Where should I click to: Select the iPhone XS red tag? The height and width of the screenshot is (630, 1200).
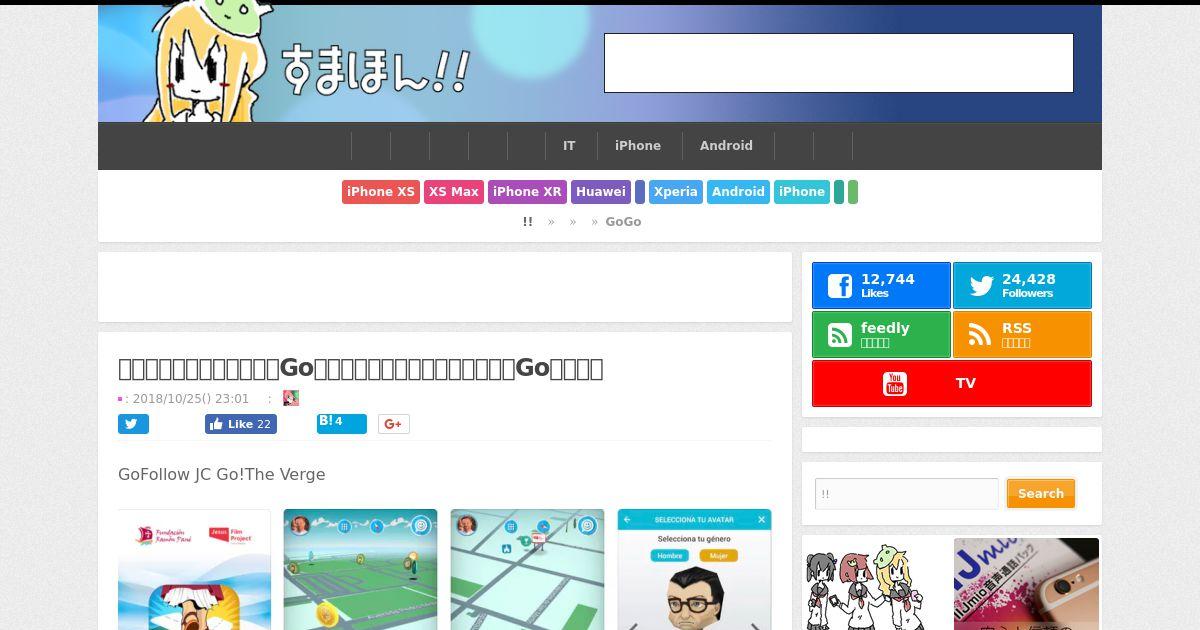tap(381, 192)
